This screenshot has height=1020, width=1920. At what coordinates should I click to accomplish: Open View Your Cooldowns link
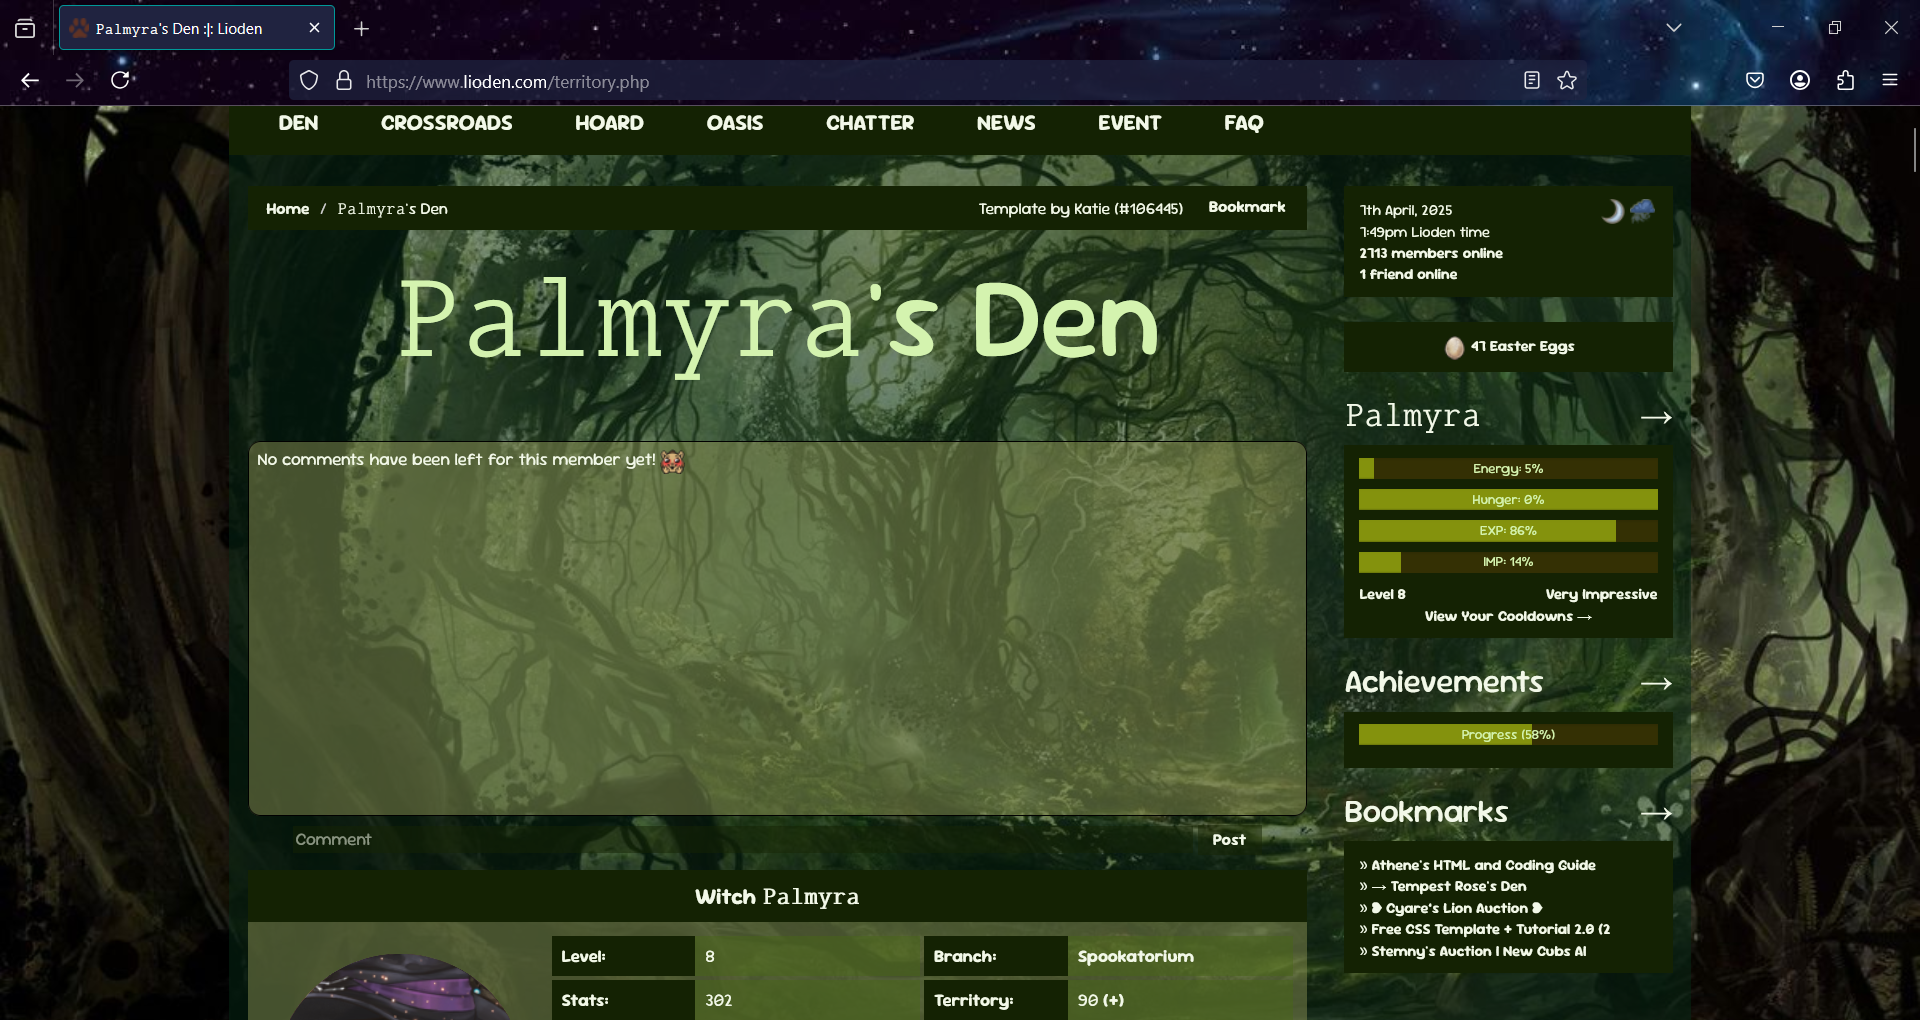pos(1508,616)
